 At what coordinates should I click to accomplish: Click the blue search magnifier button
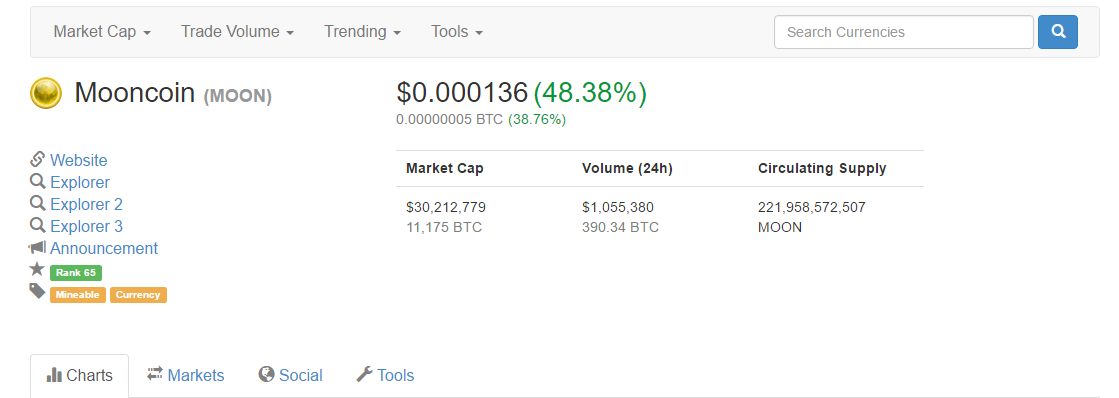pos(1058,32)
